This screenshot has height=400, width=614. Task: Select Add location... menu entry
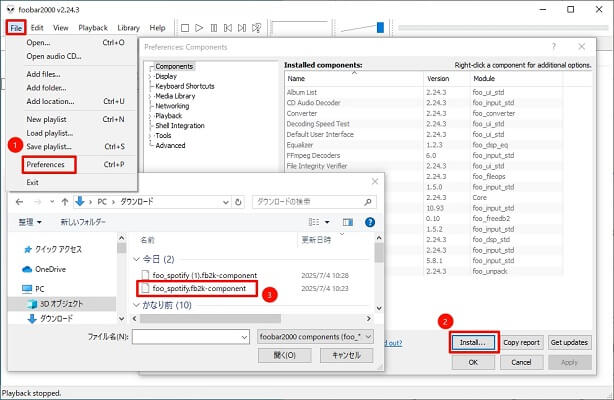(72, 101)
